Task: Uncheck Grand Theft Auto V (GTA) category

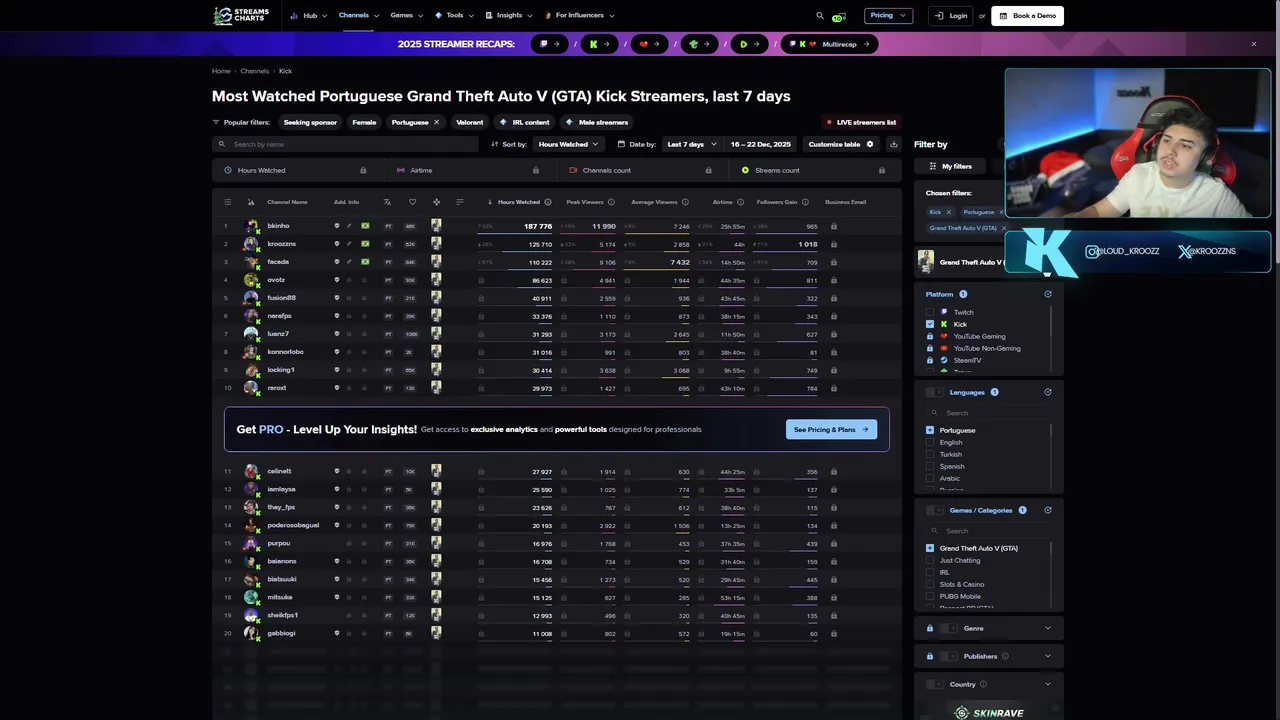Action: pyautogui.click(x=930, y=548)
